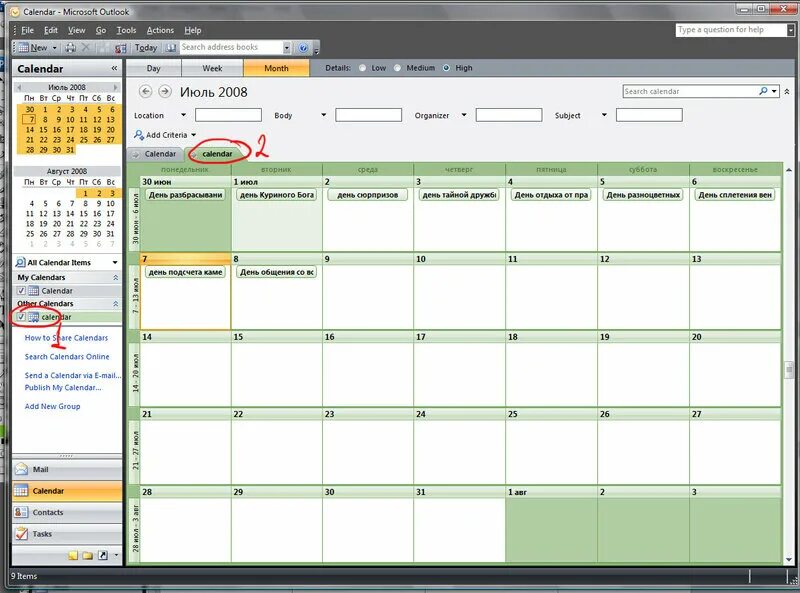Viewport: 800px width, 593px height.
Task: Open the Tasks navigation button
Action: (x=67, y=534)
